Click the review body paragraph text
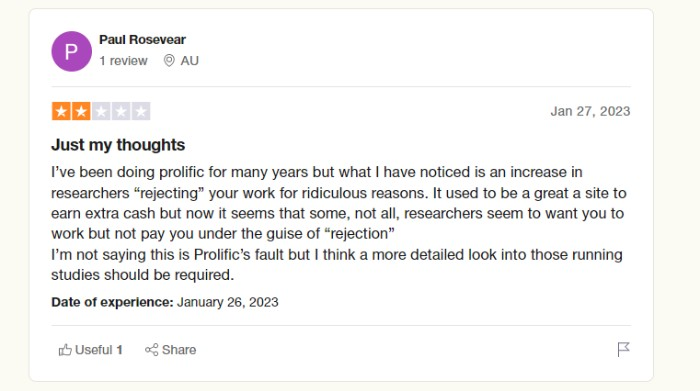Viewport: 700px width, 391px height. point(339,223)
